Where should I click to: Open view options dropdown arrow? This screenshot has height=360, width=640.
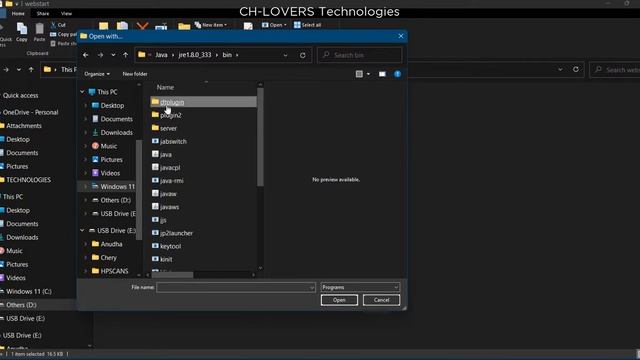point(368,74)
